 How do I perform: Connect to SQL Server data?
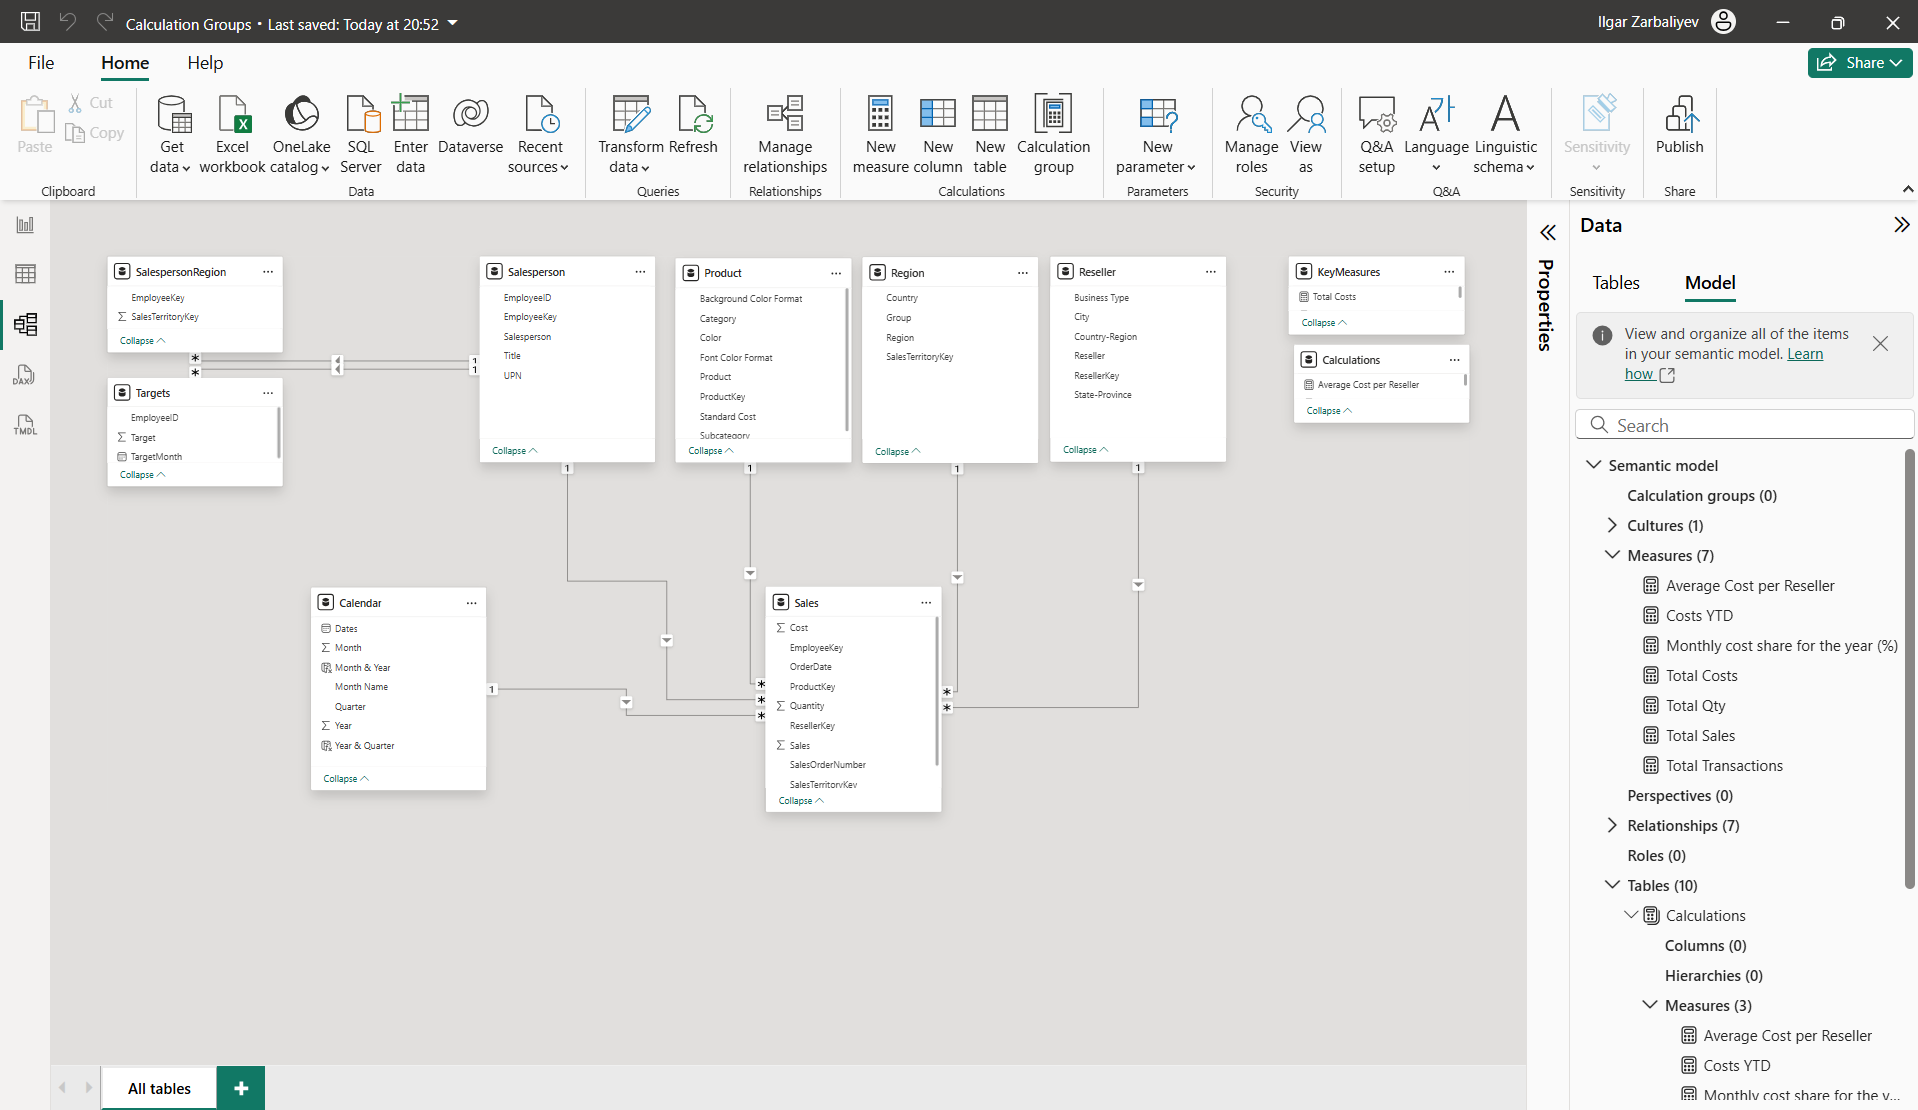click(x=361, y=135)
